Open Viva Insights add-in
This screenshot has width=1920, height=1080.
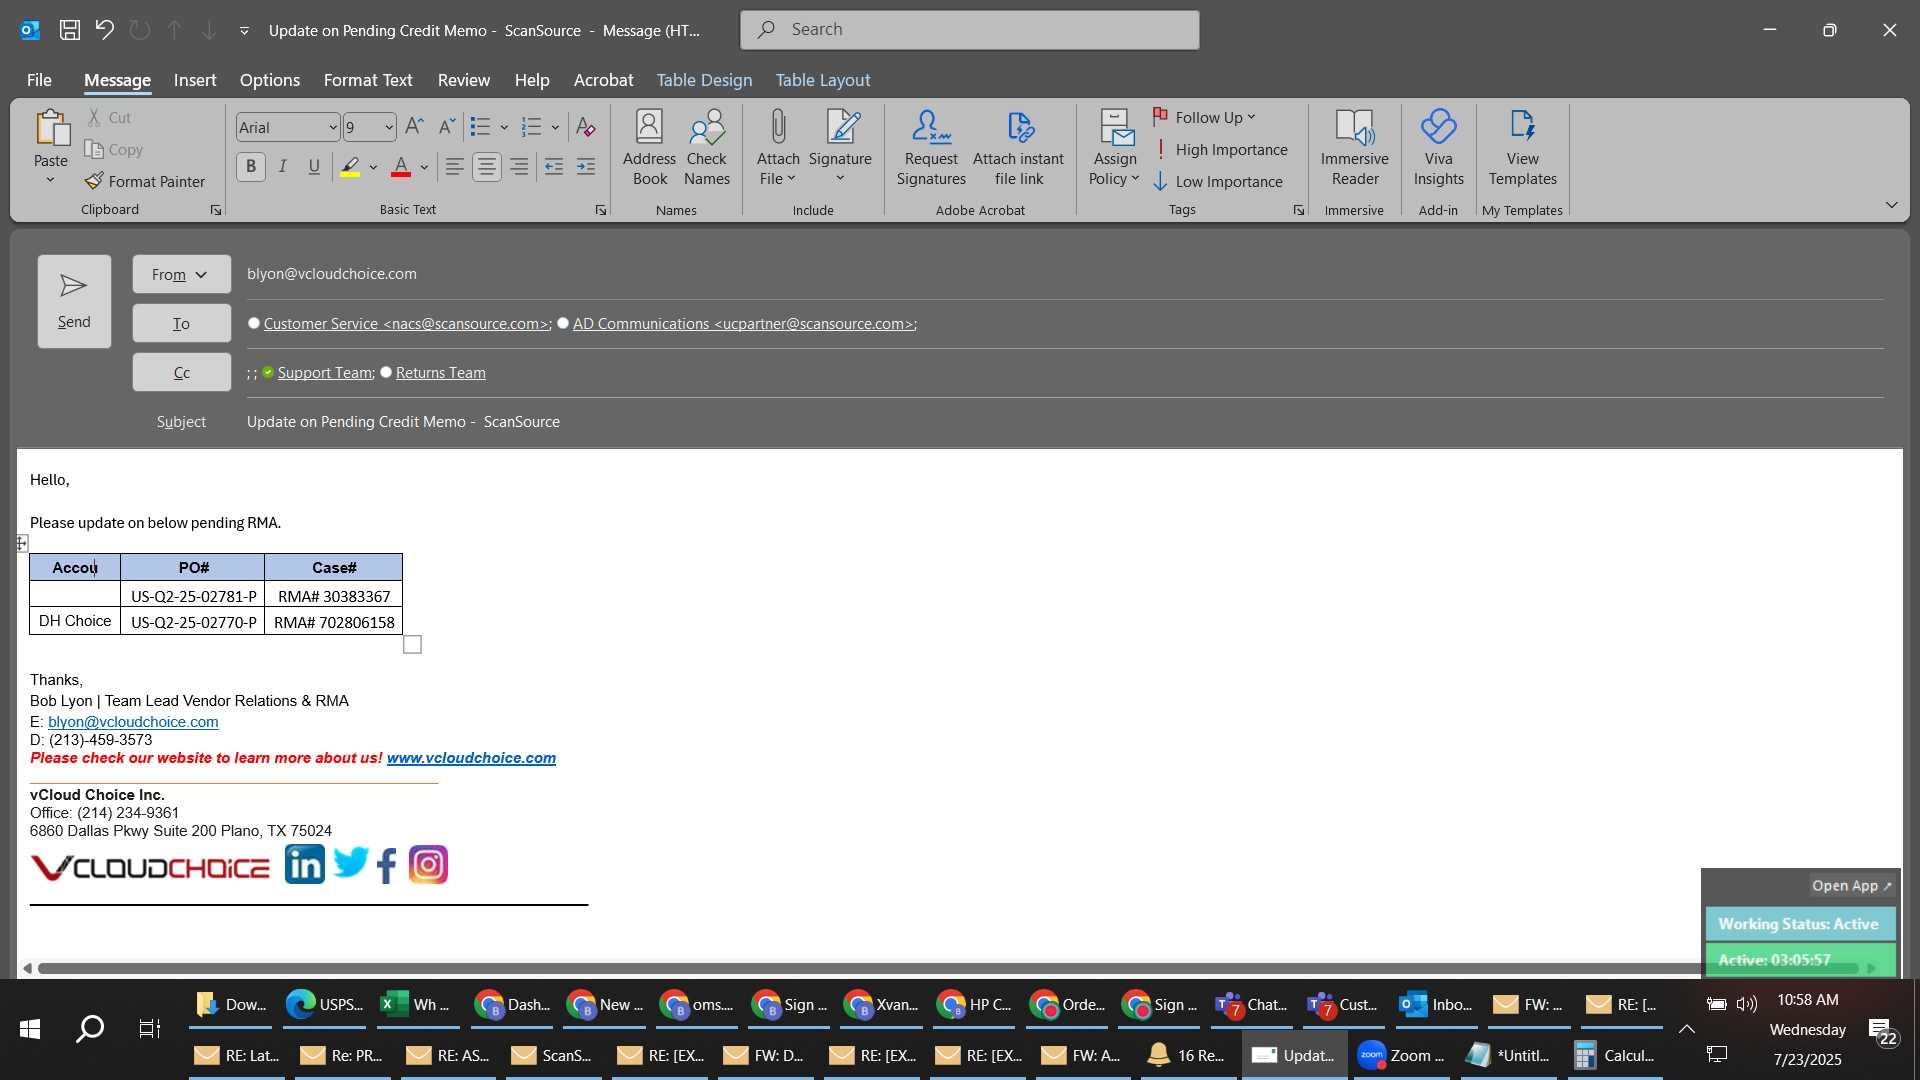click(x=1438, y=148)
